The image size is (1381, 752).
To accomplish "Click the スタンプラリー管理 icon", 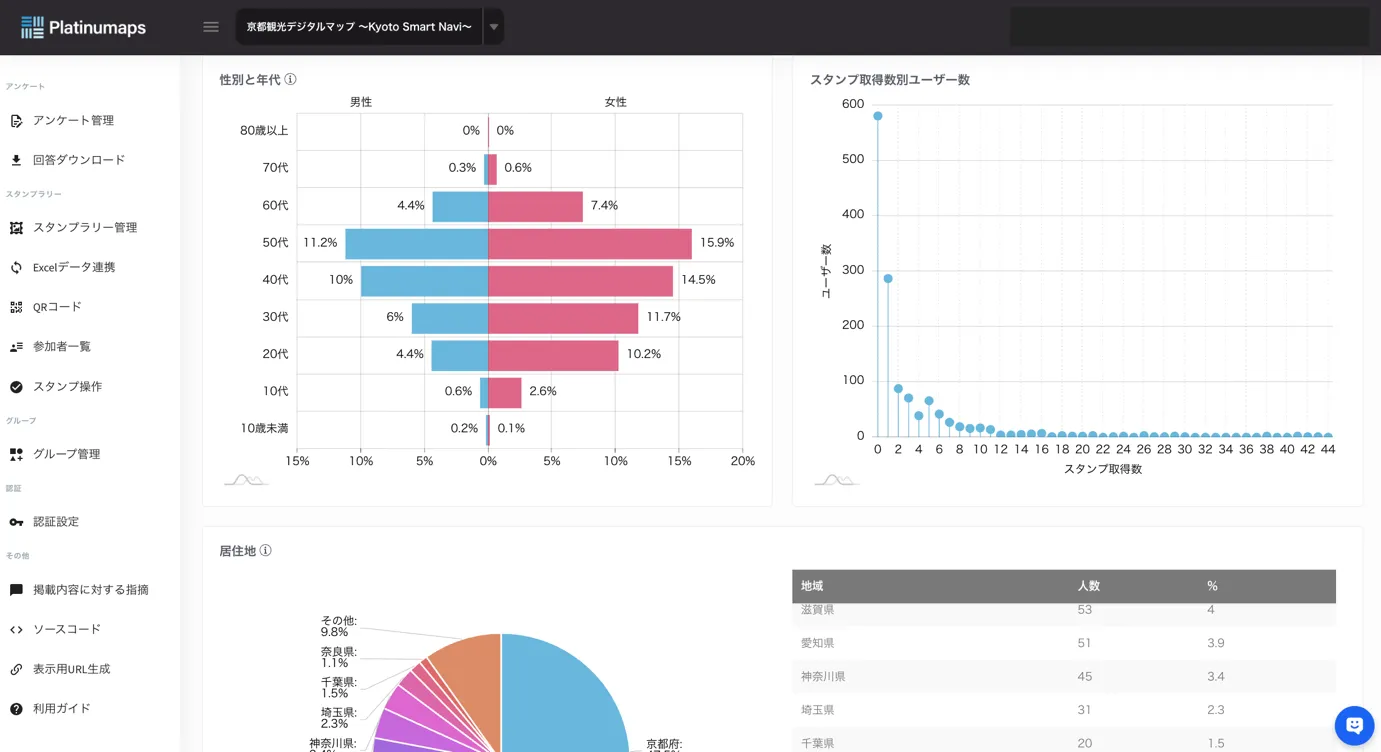I will pos(16,228).
